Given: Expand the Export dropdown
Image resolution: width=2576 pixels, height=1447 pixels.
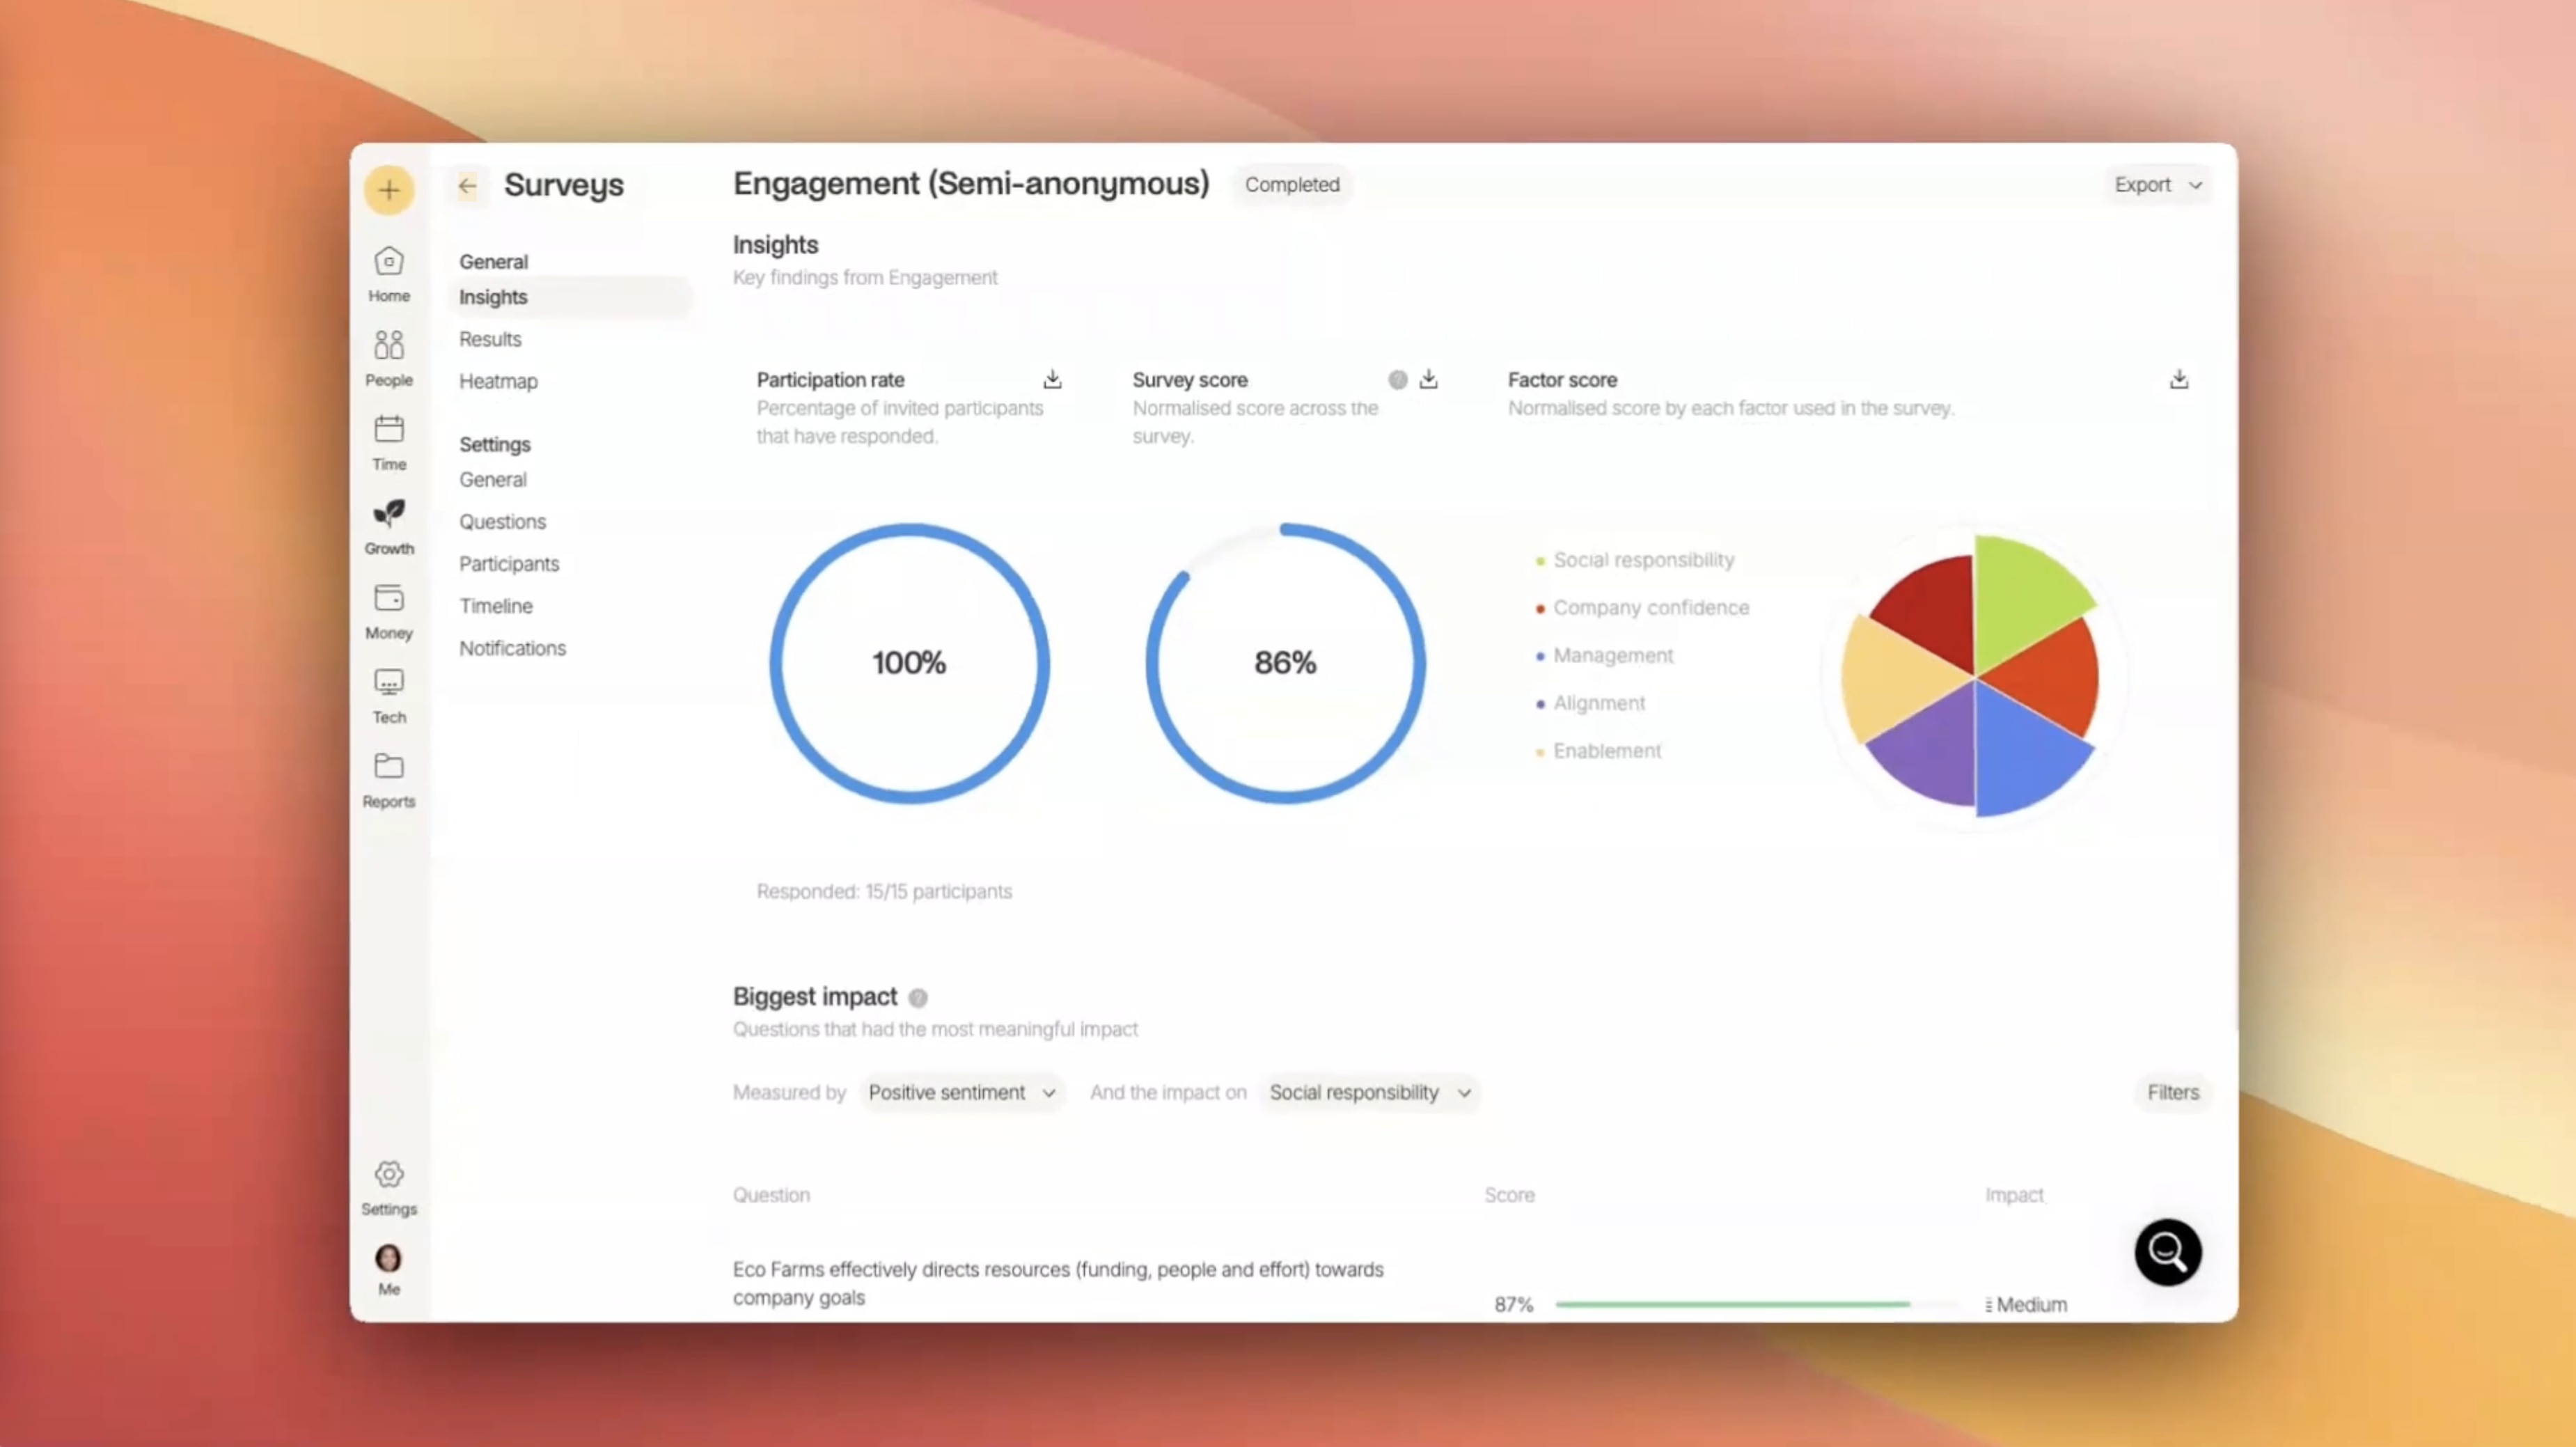Looking at the screenshot, I should coord(2158,185).
